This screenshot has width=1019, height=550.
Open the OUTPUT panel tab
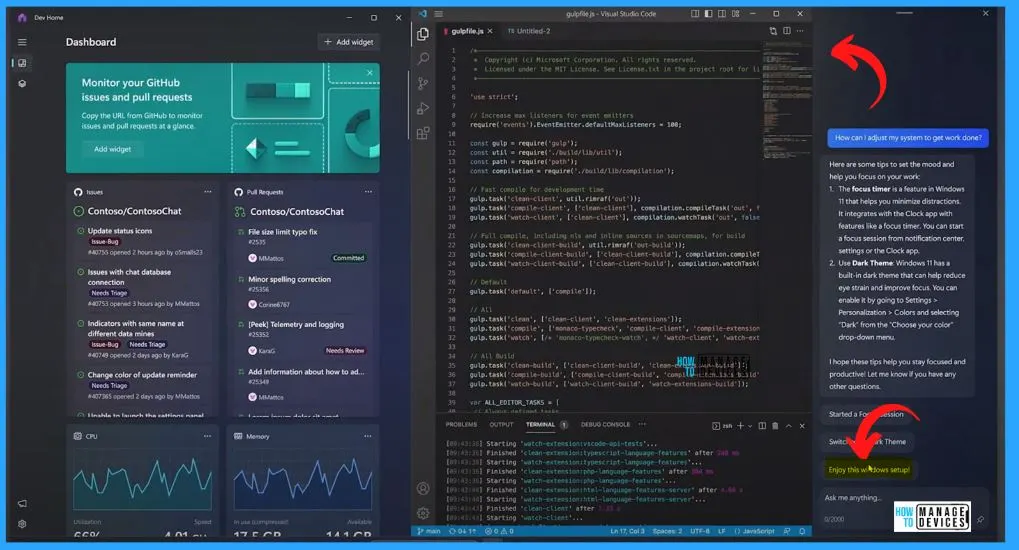tap(501, 425)
